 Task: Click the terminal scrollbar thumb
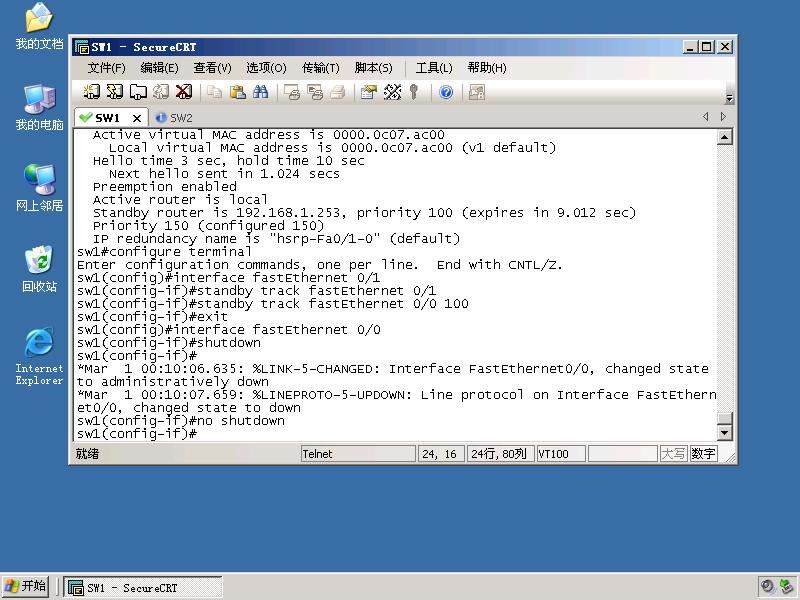(x=725, y=418)
